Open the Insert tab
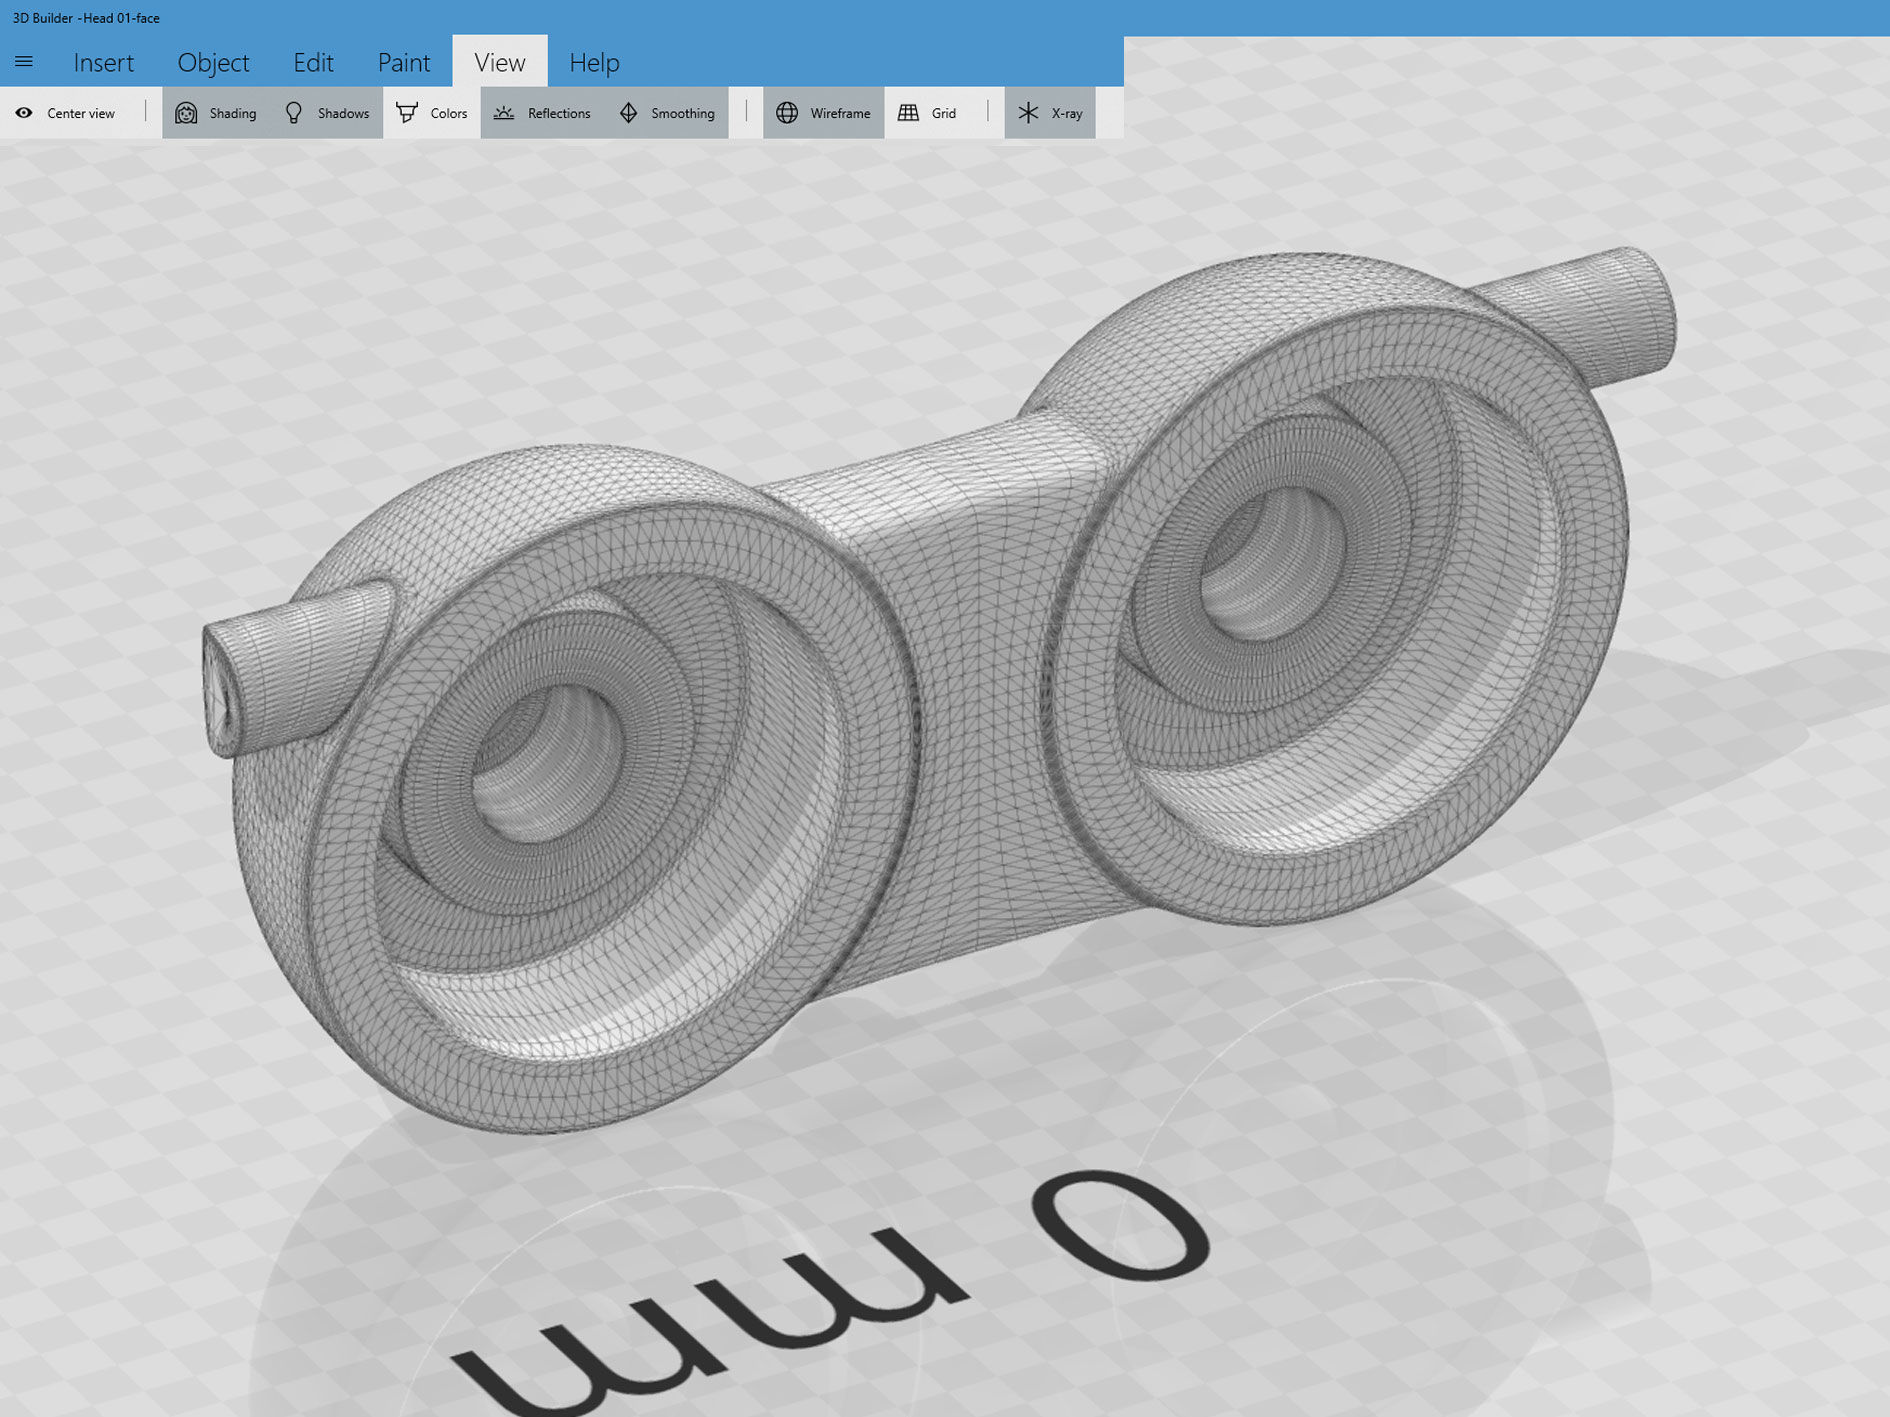 (x=104, y=62)
